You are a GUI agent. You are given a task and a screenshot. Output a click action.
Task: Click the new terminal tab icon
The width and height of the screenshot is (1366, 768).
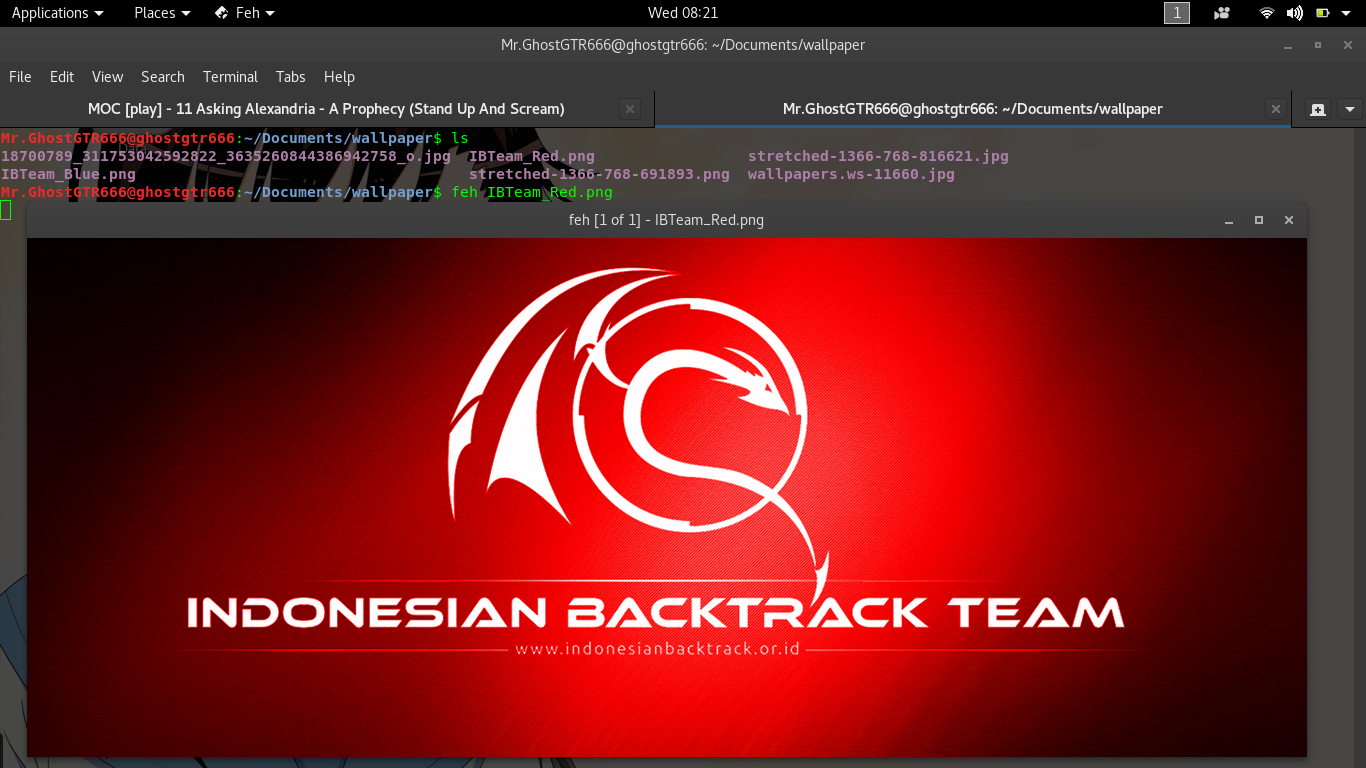coord(1317,109)
